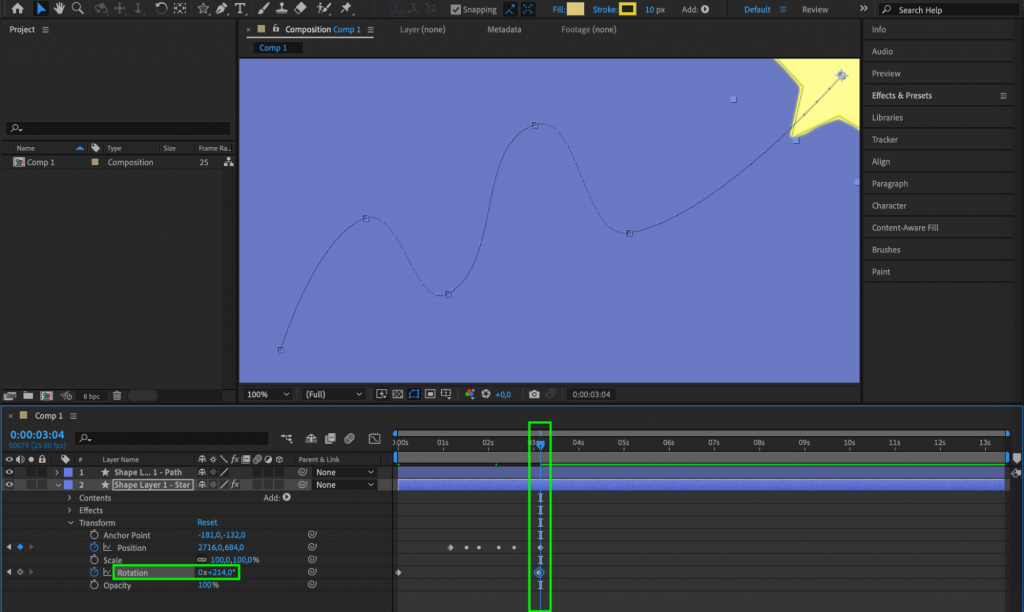
Task: Select the Rotation tool
Action: 160,9
